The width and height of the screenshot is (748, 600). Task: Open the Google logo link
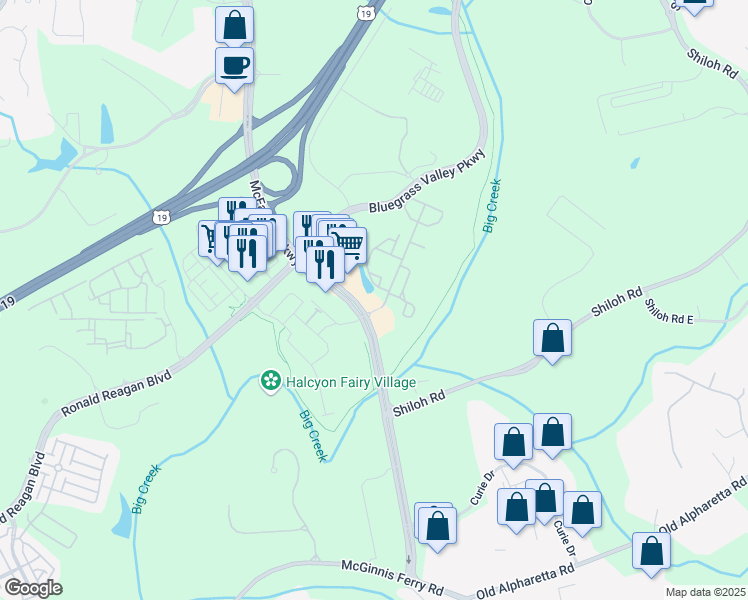pyautogui.click(x=33, y=588)
